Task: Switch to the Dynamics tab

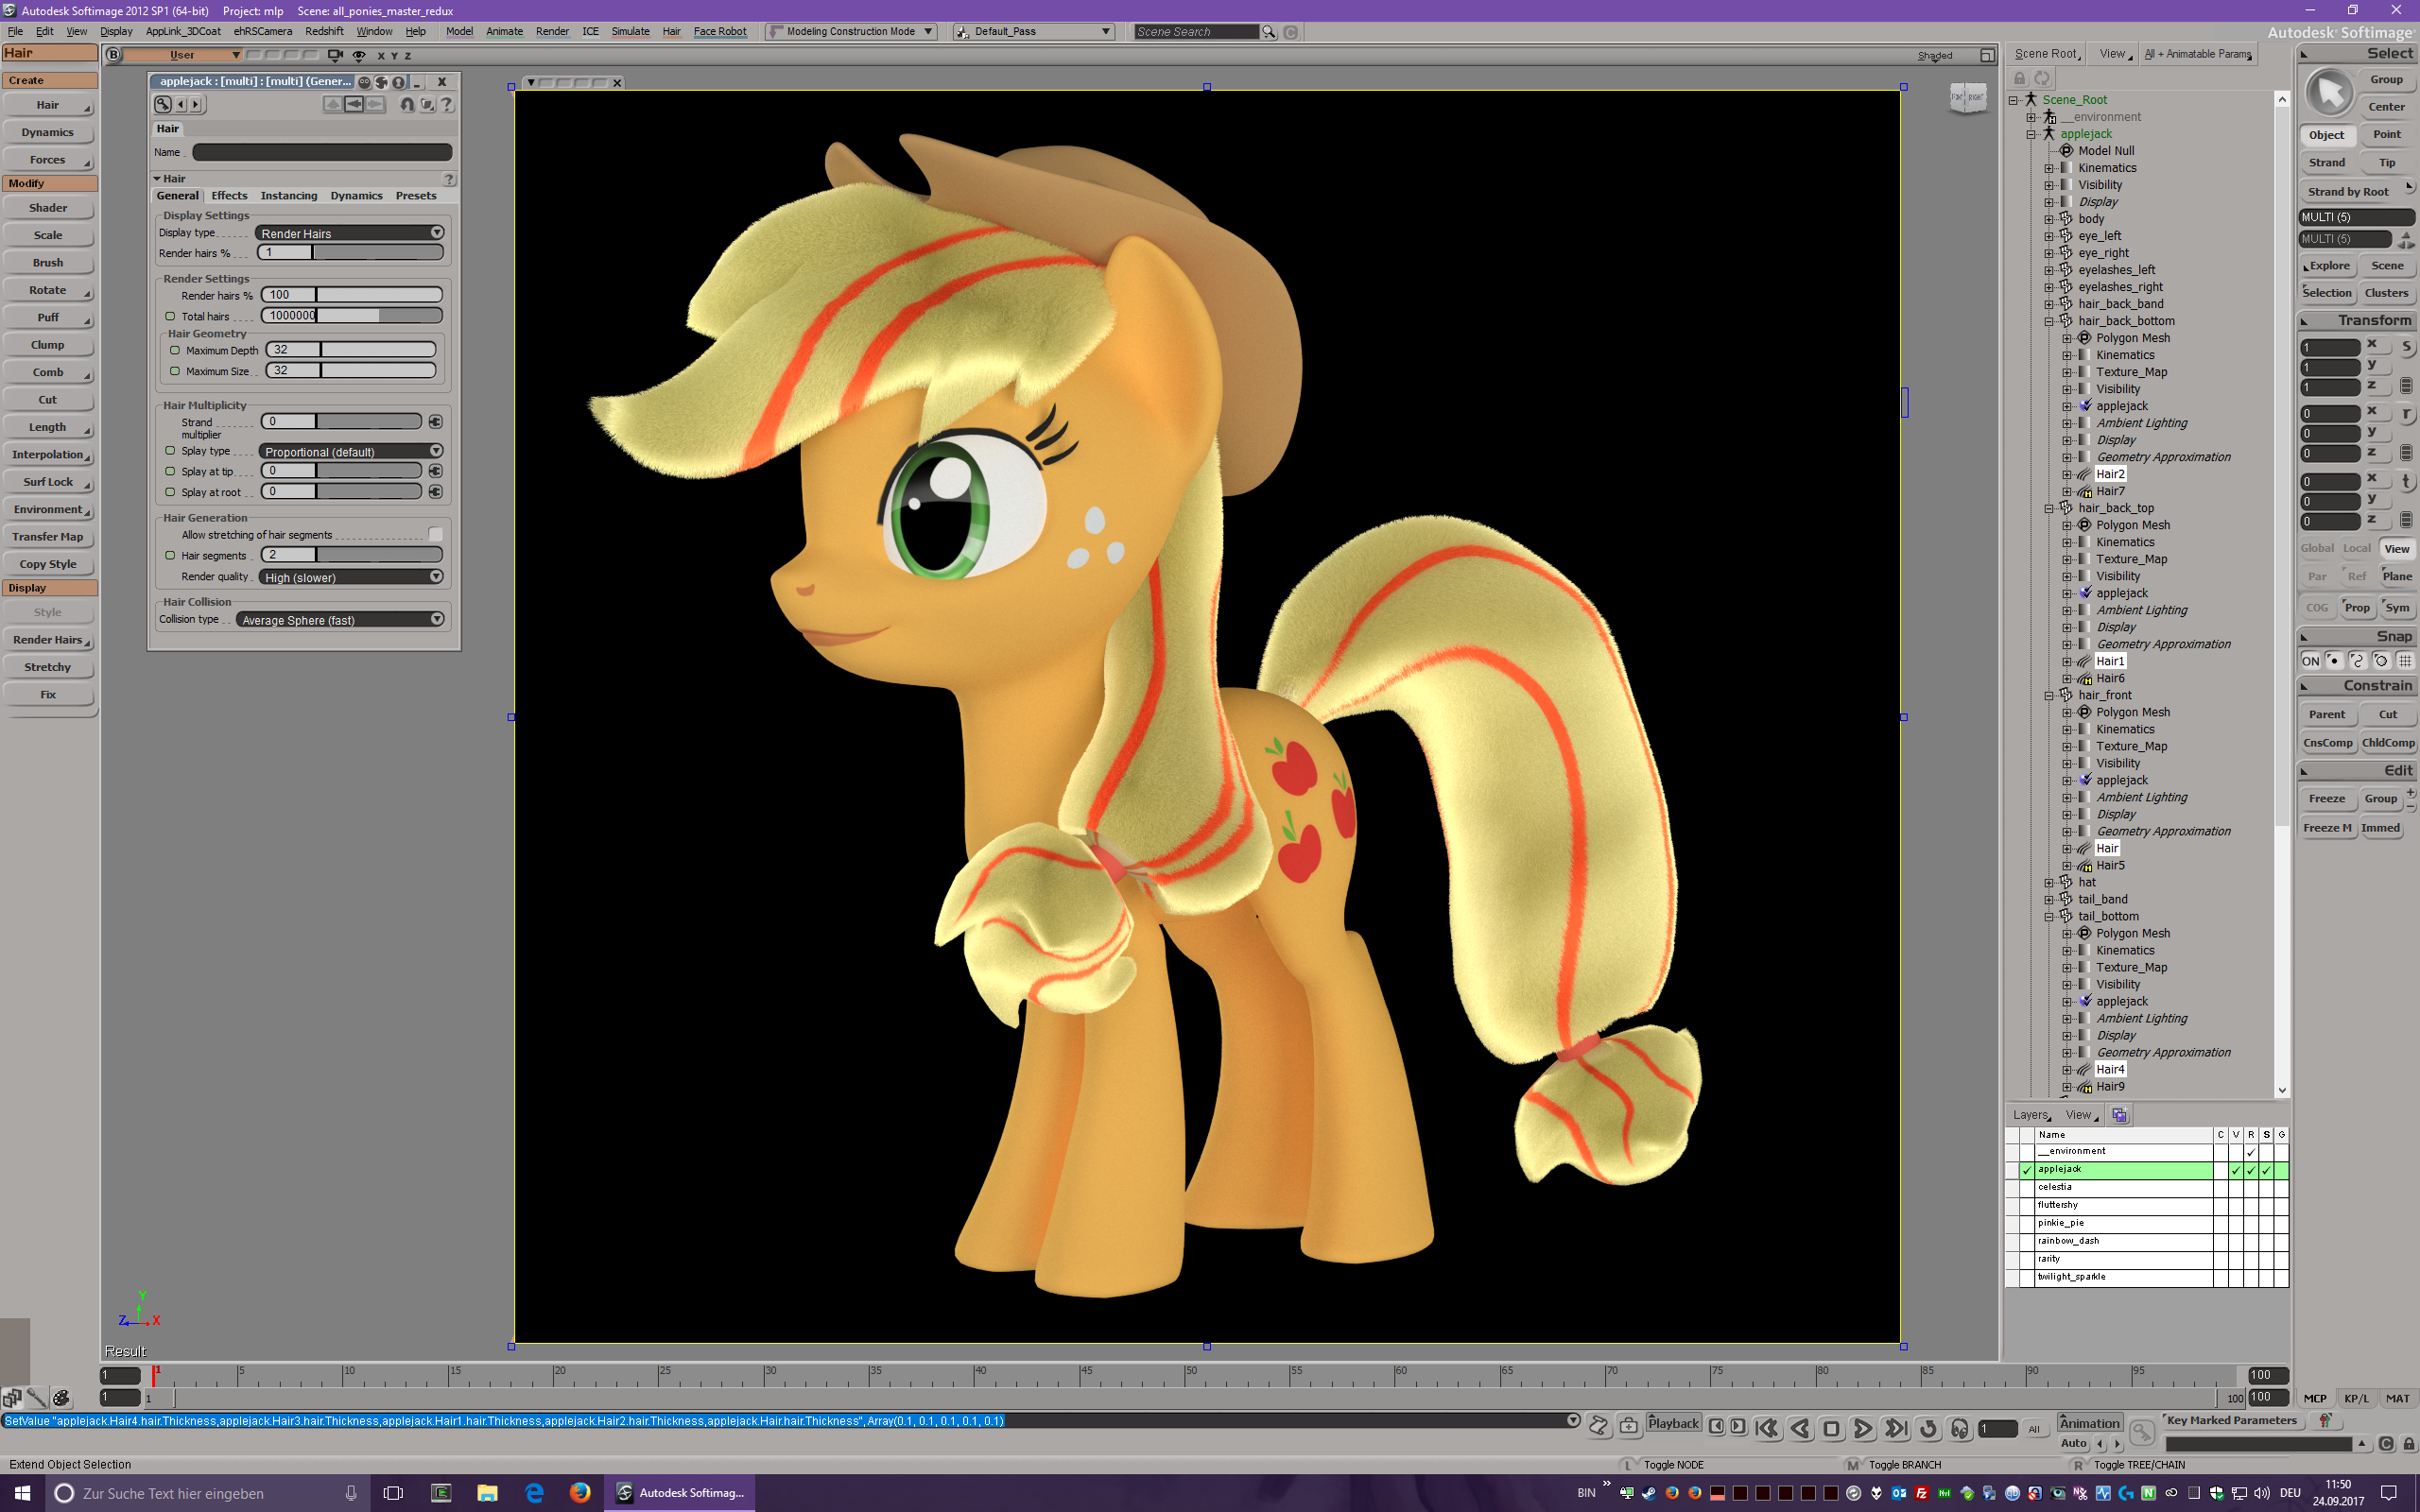Action: [x=356, y=195]
